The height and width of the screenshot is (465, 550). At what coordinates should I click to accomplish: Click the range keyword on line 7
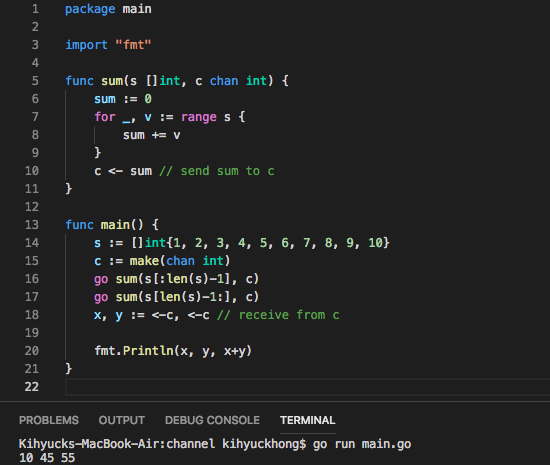(199, 117)
